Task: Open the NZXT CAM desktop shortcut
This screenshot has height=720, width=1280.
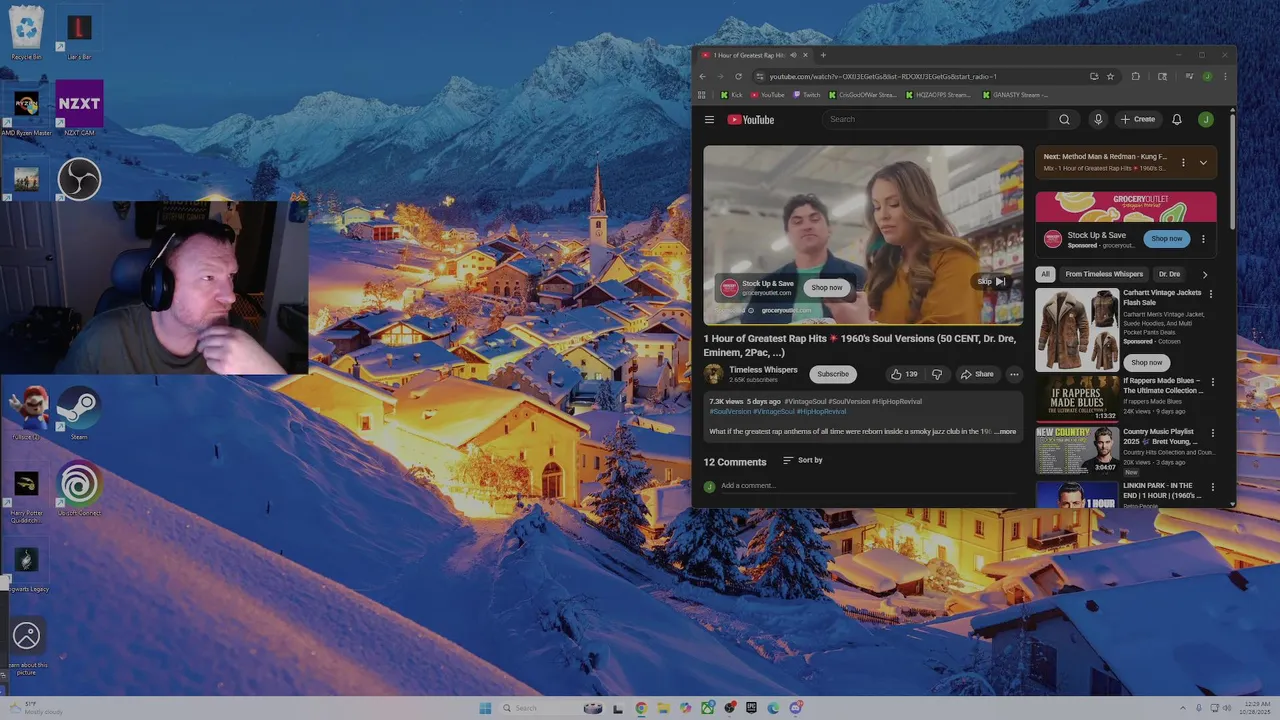Action: click(79, 108)
